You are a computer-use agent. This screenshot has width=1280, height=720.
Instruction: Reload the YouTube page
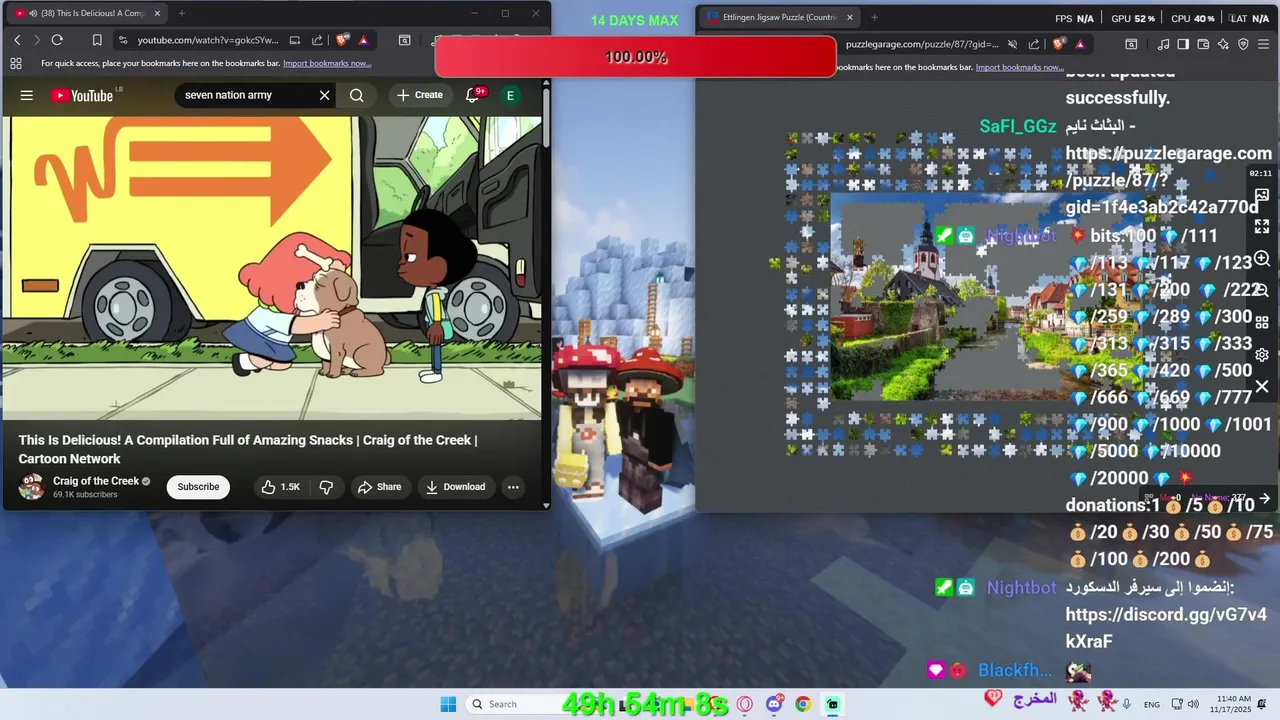coord(57,40)
